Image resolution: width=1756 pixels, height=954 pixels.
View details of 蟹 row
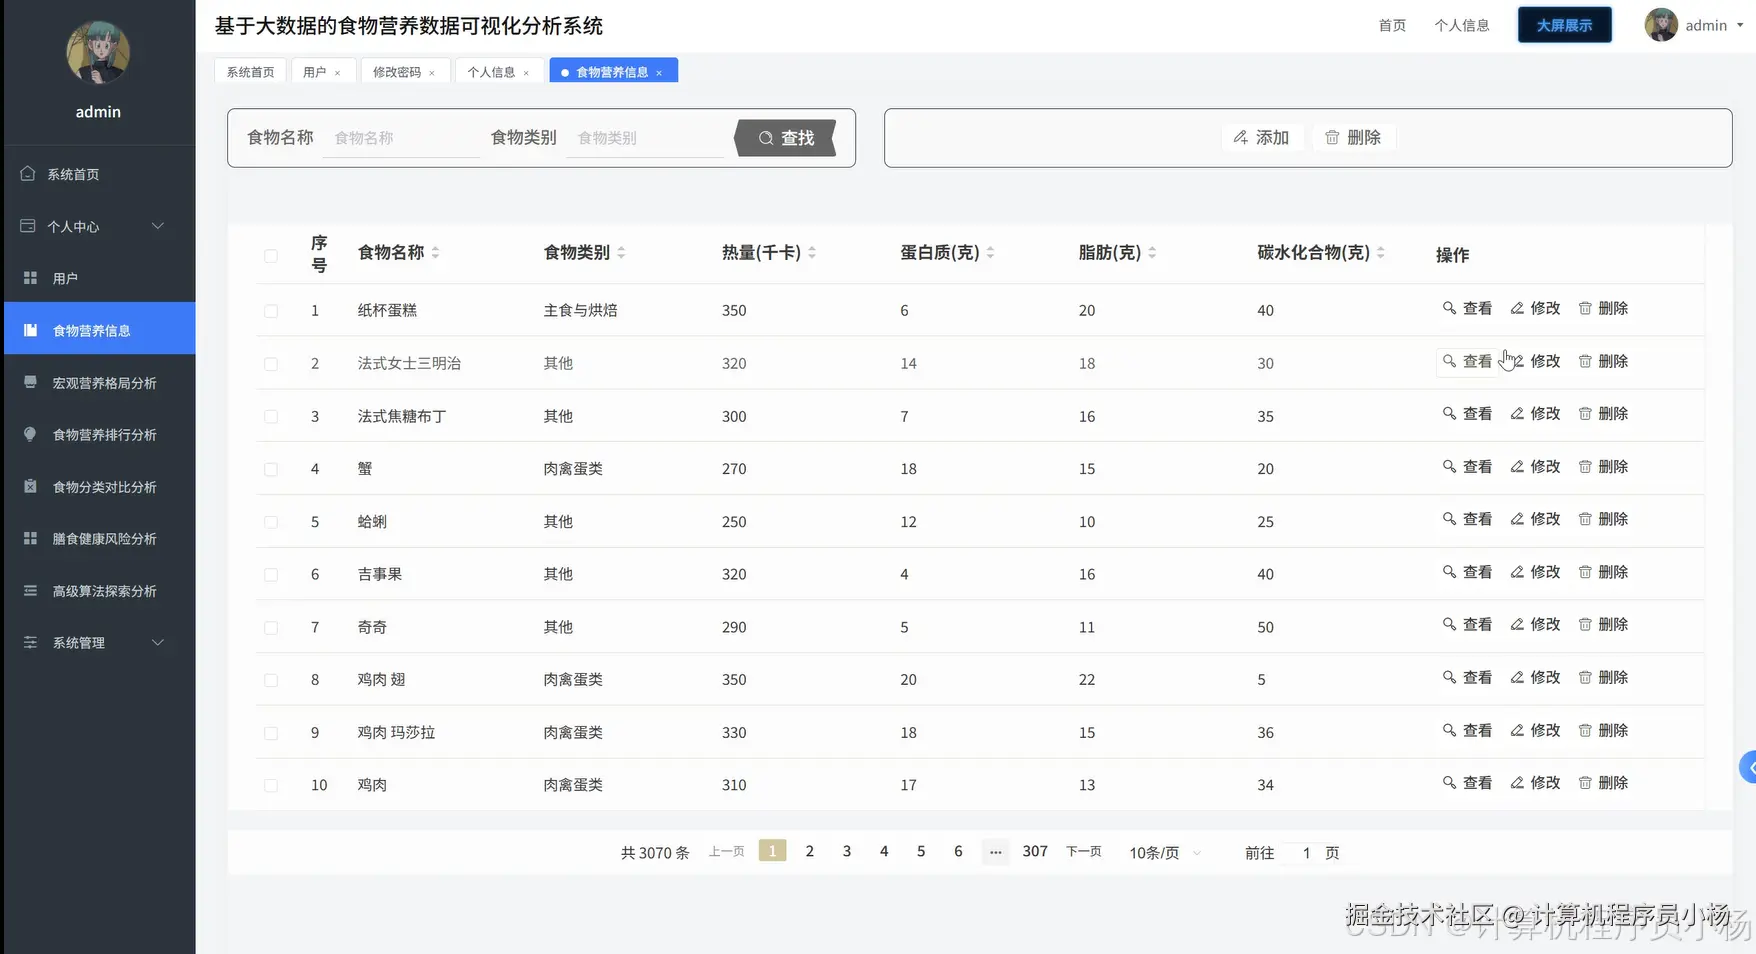(1467, 467)
